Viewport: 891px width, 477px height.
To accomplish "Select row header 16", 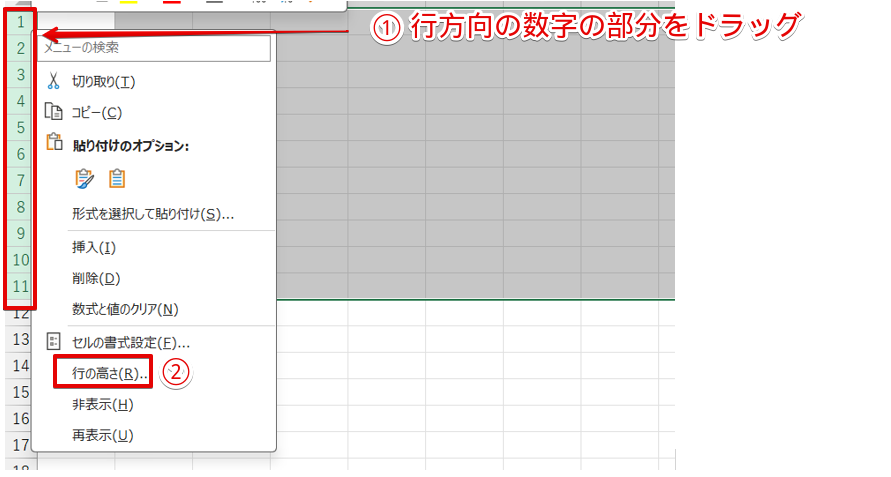I will tap(20, 418).
